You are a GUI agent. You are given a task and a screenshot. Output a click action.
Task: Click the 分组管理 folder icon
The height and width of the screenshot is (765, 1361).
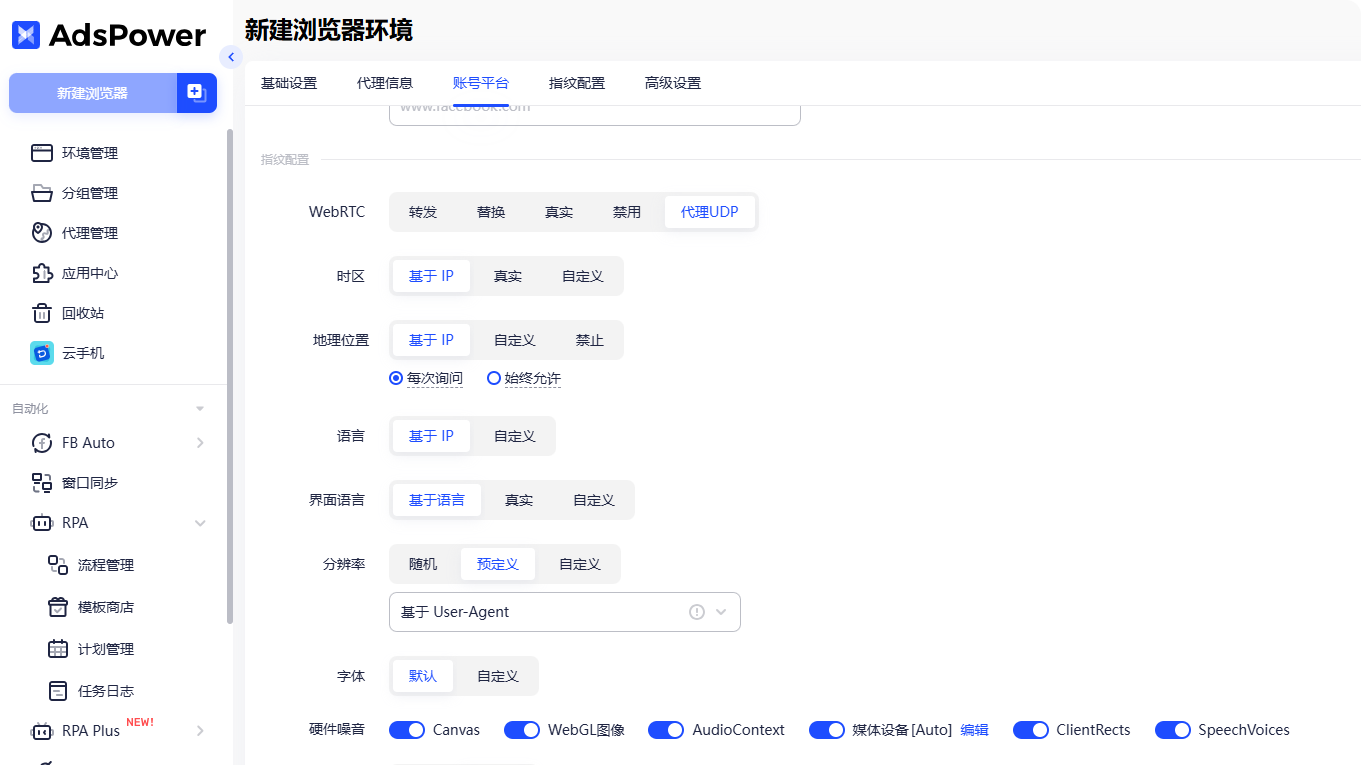point(41,193)
